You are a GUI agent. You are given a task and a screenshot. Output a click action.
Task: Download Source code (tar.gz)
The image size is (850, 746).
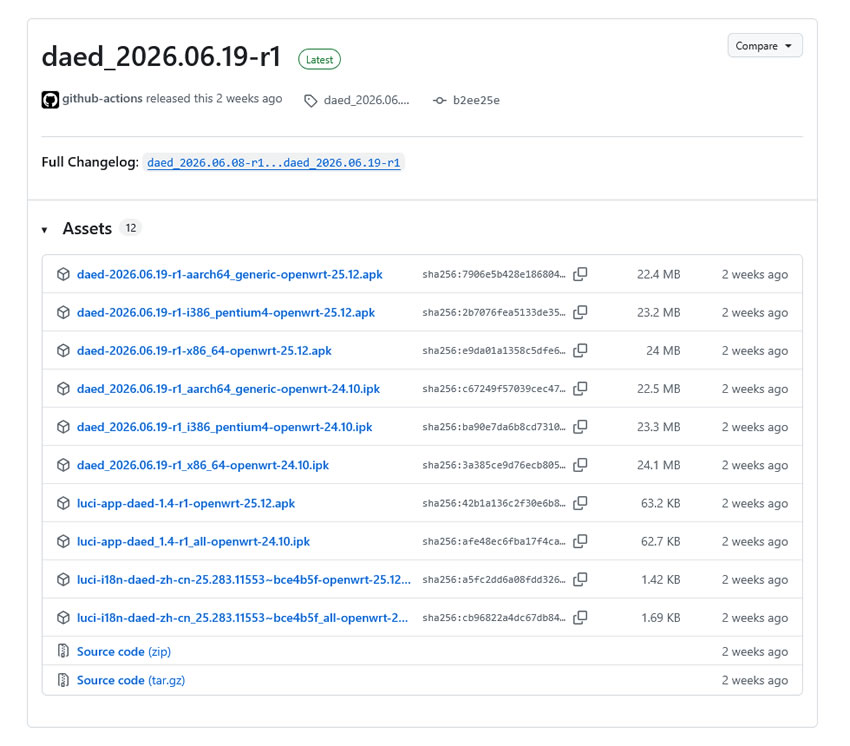tap(131, 680)
